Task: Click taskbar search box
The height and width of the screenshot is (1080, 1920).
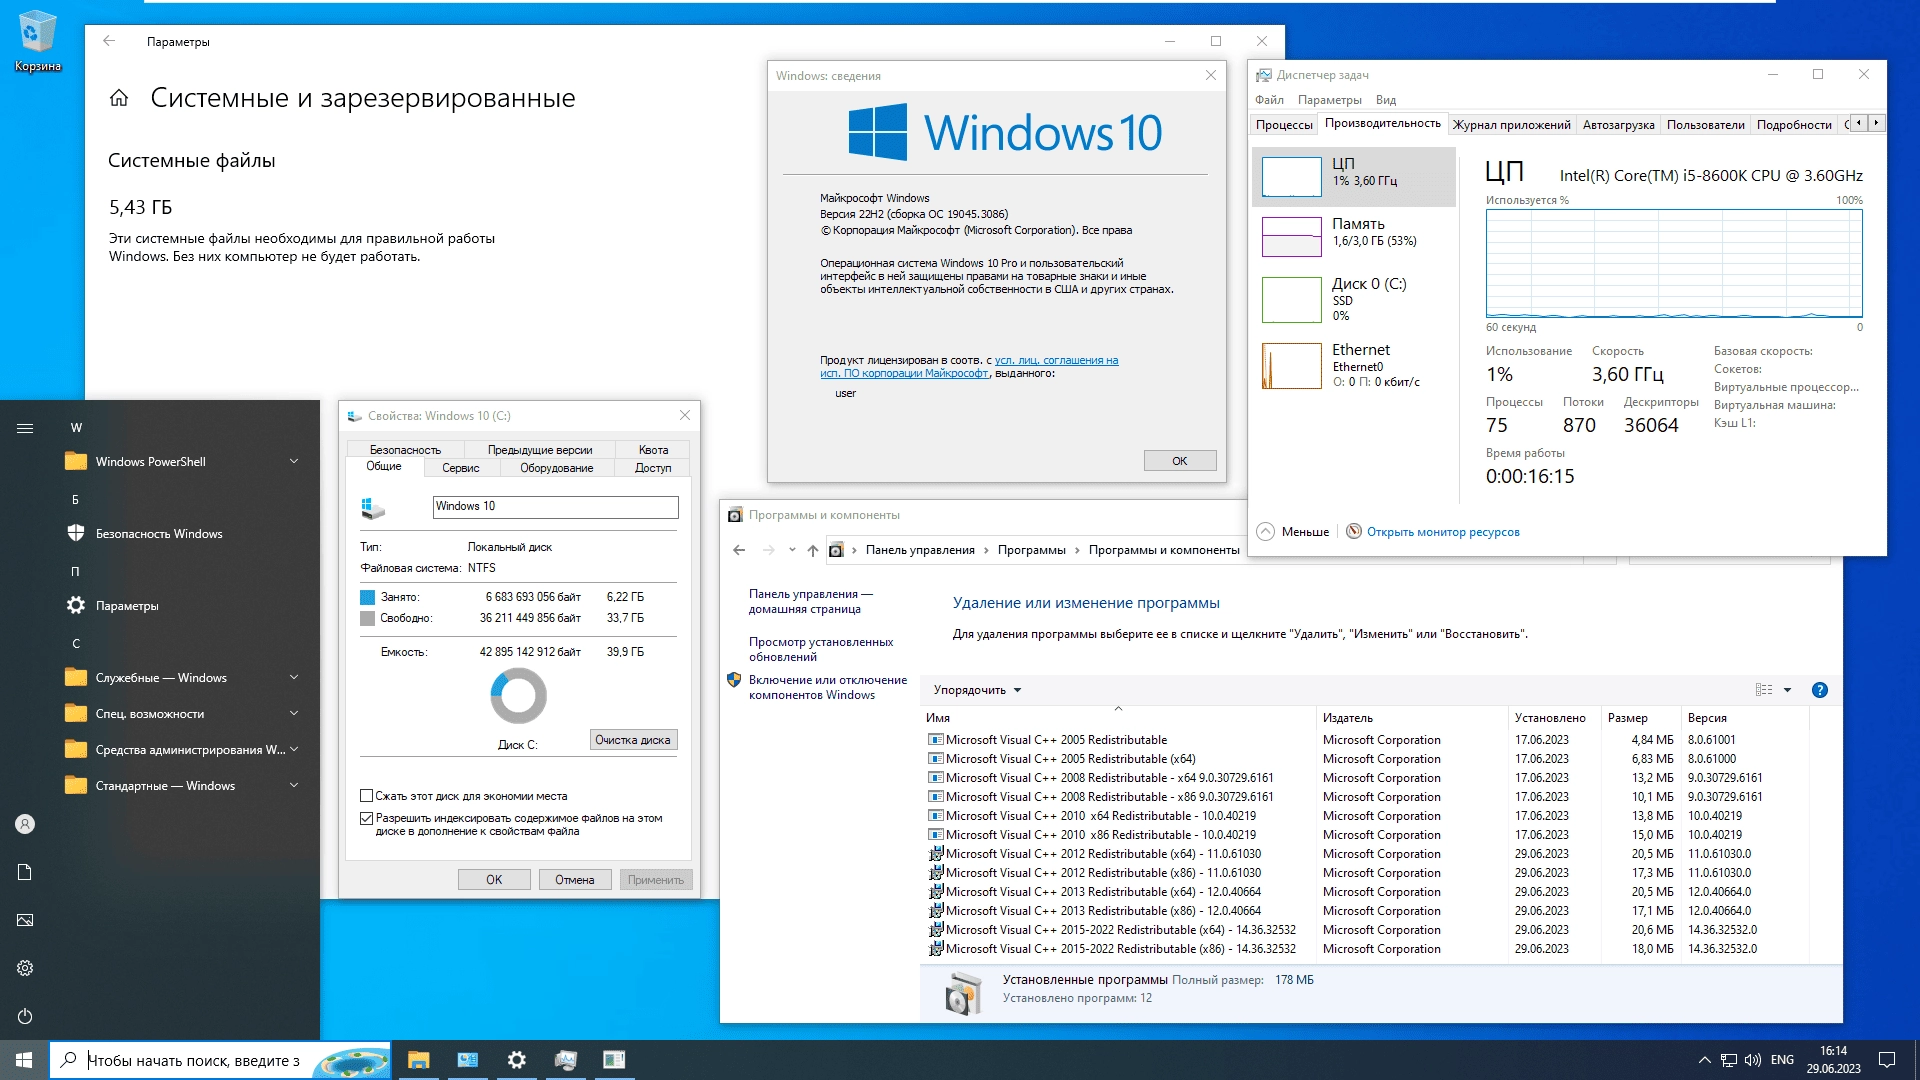Action: [x=220, y=1060]
